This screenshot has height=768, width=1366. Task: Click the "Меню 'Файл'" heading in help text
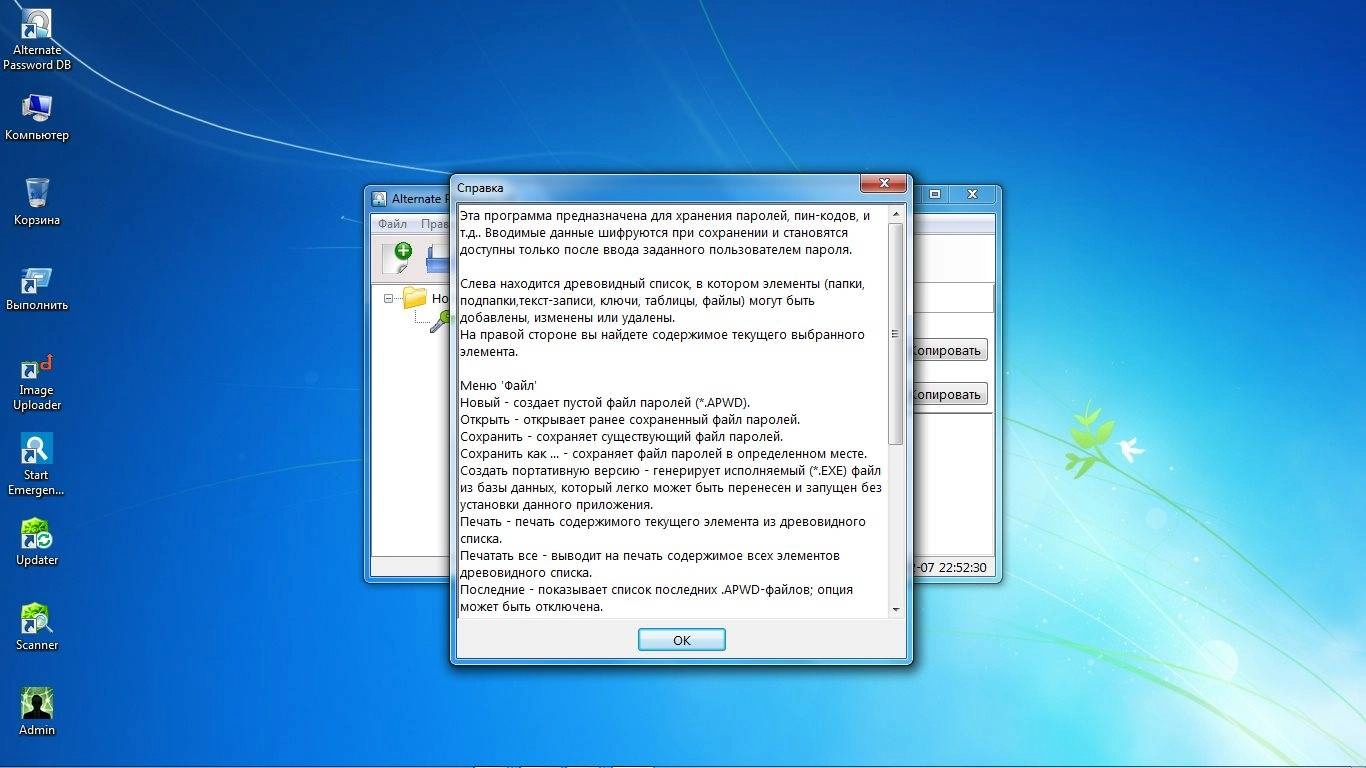pos(498,385)
